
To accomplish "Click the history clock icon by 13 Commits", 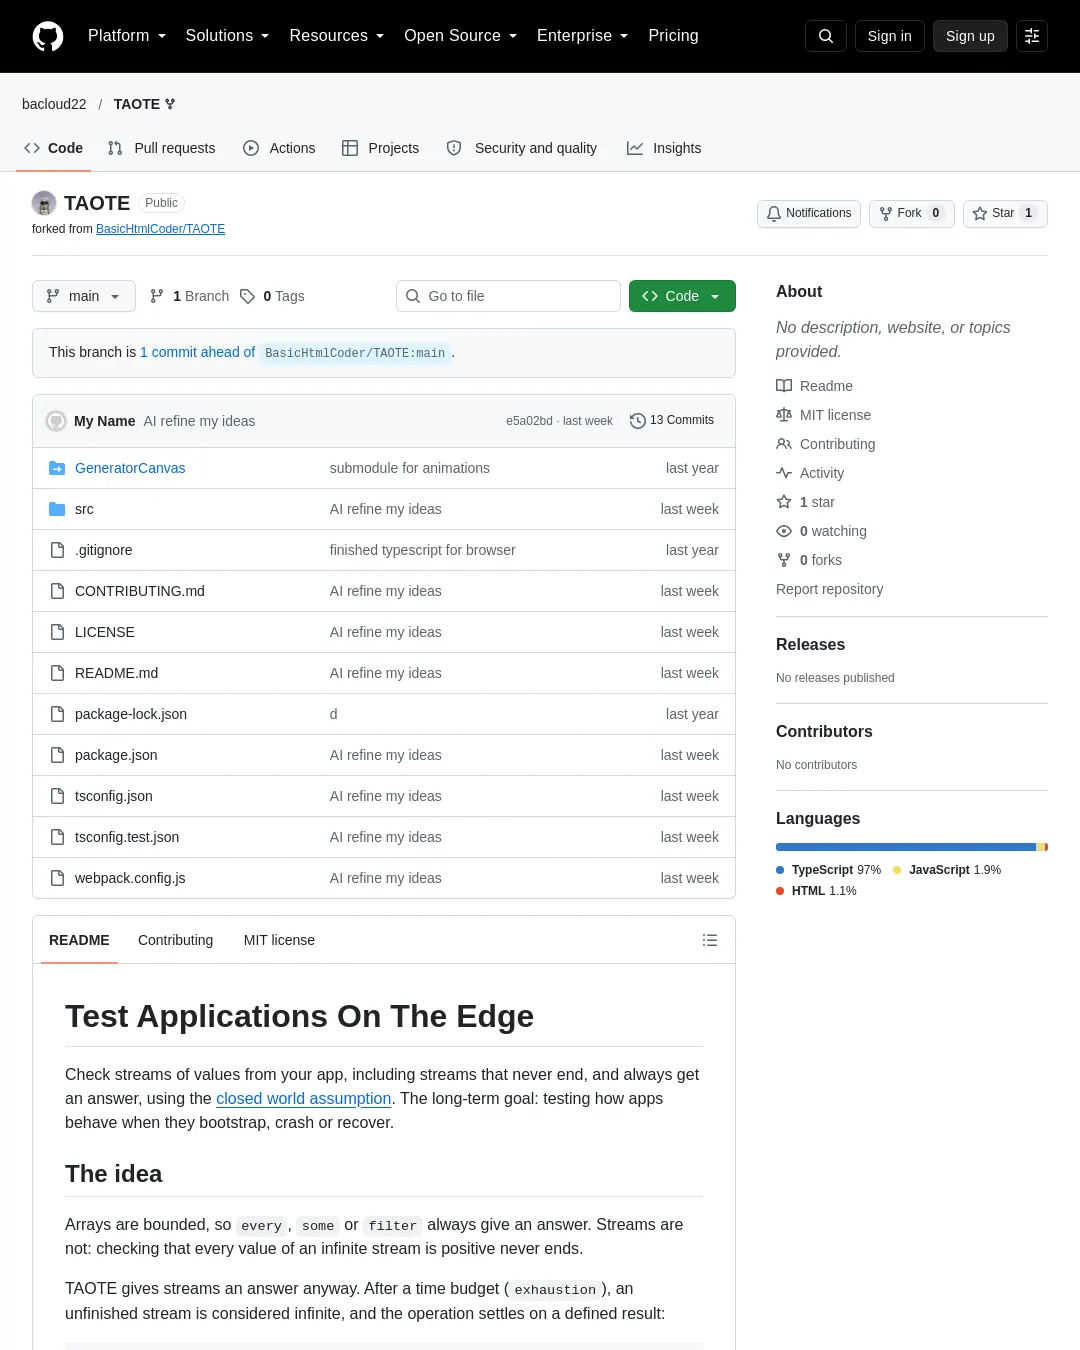I will coord(637,421).
